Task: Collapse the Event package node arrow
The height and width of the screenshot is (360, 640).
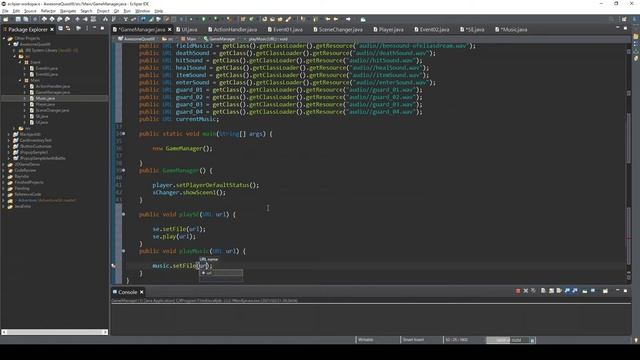Action: click(20, 62)
